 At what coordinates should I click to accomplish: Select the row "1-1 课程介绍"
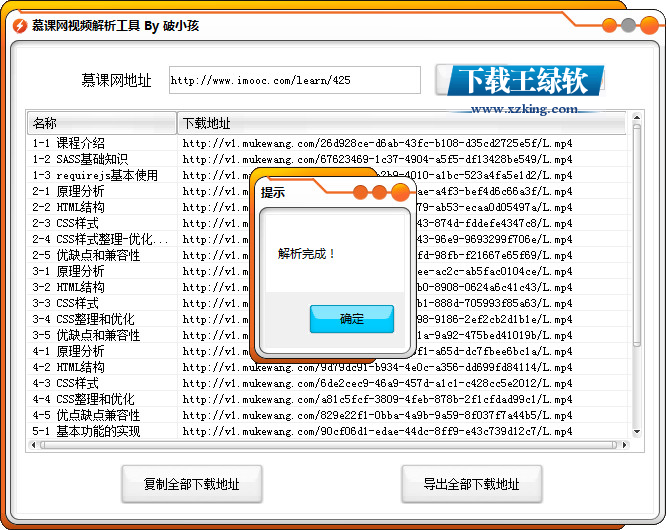(x=327, y=143)
